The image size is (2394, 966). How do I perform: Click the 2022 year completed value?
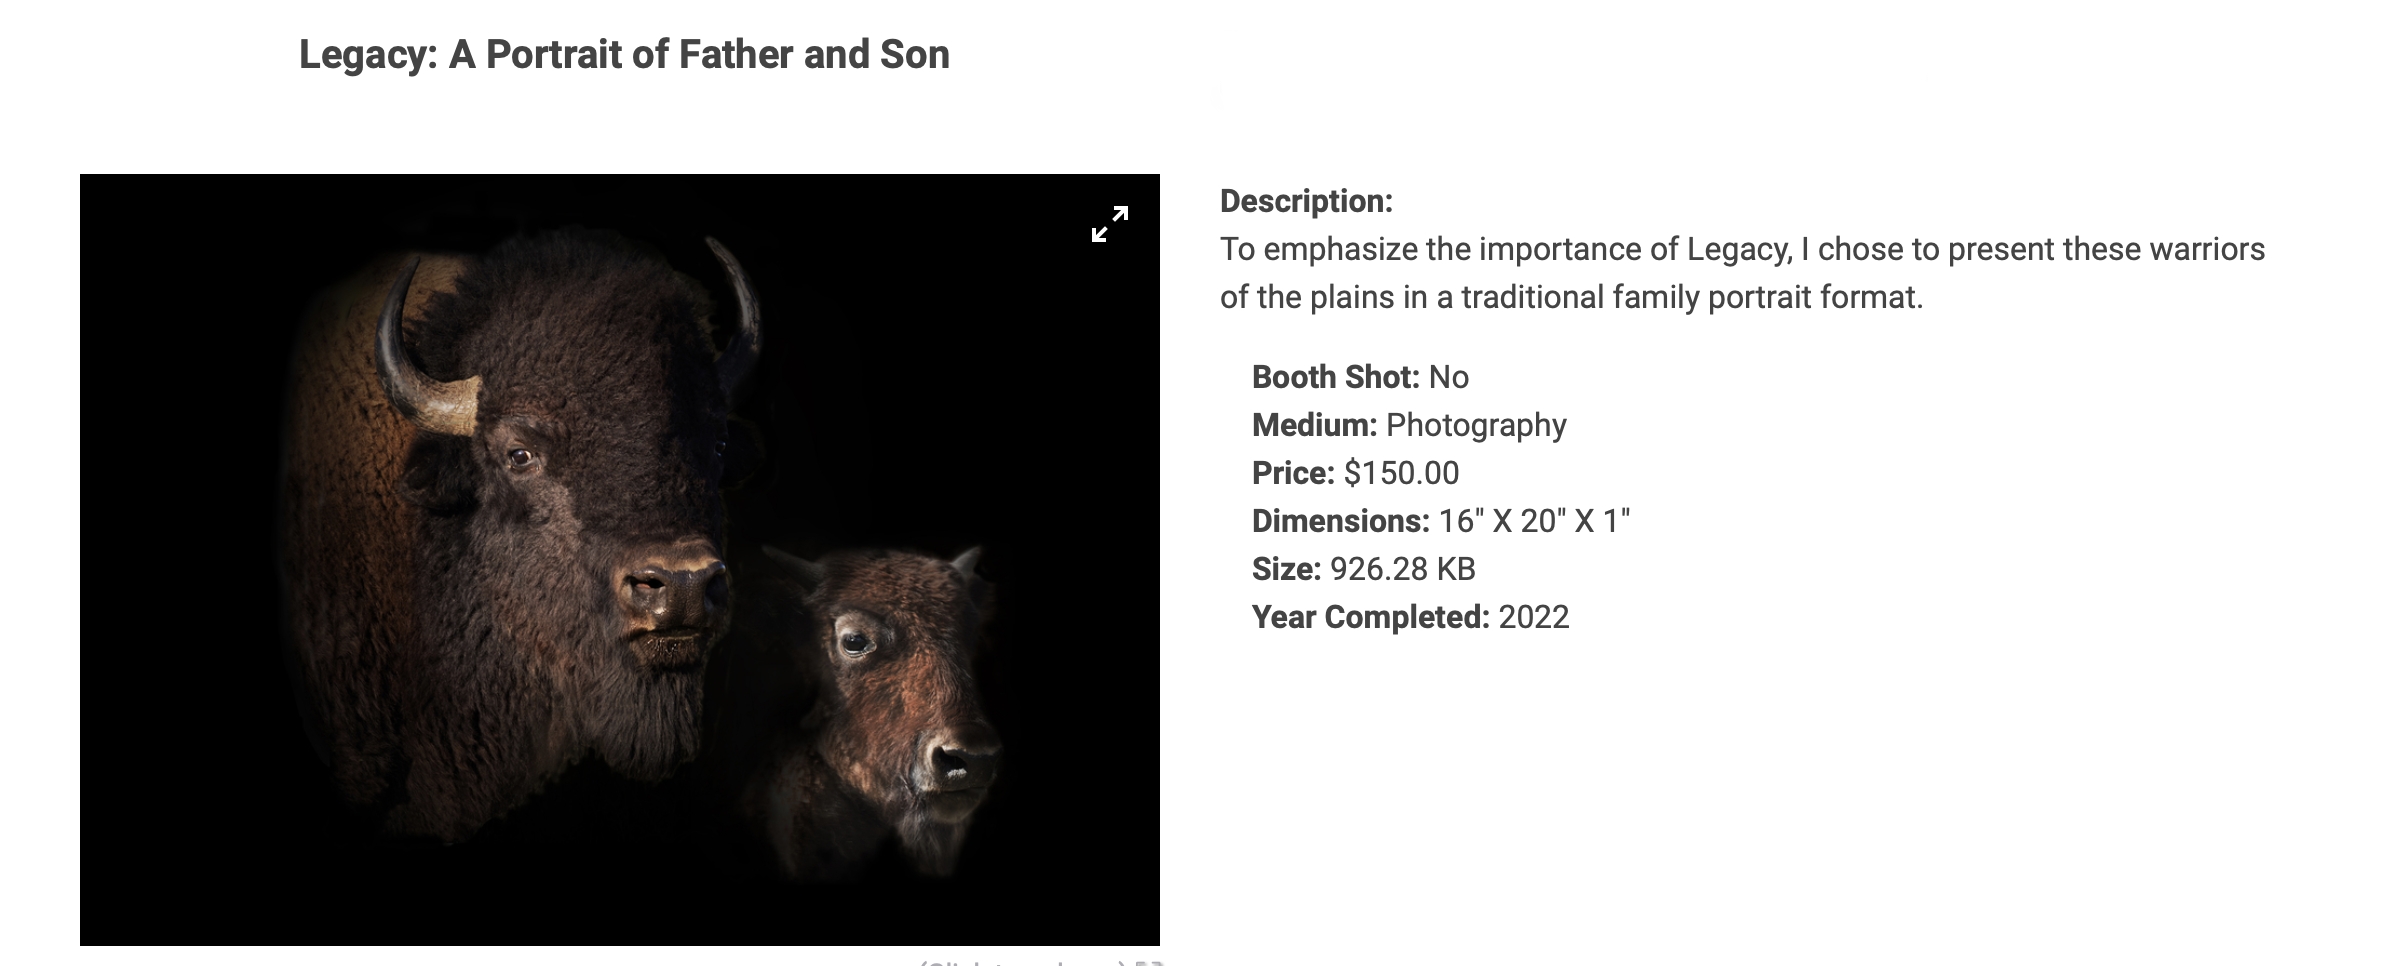click(x=1533, y=617)
